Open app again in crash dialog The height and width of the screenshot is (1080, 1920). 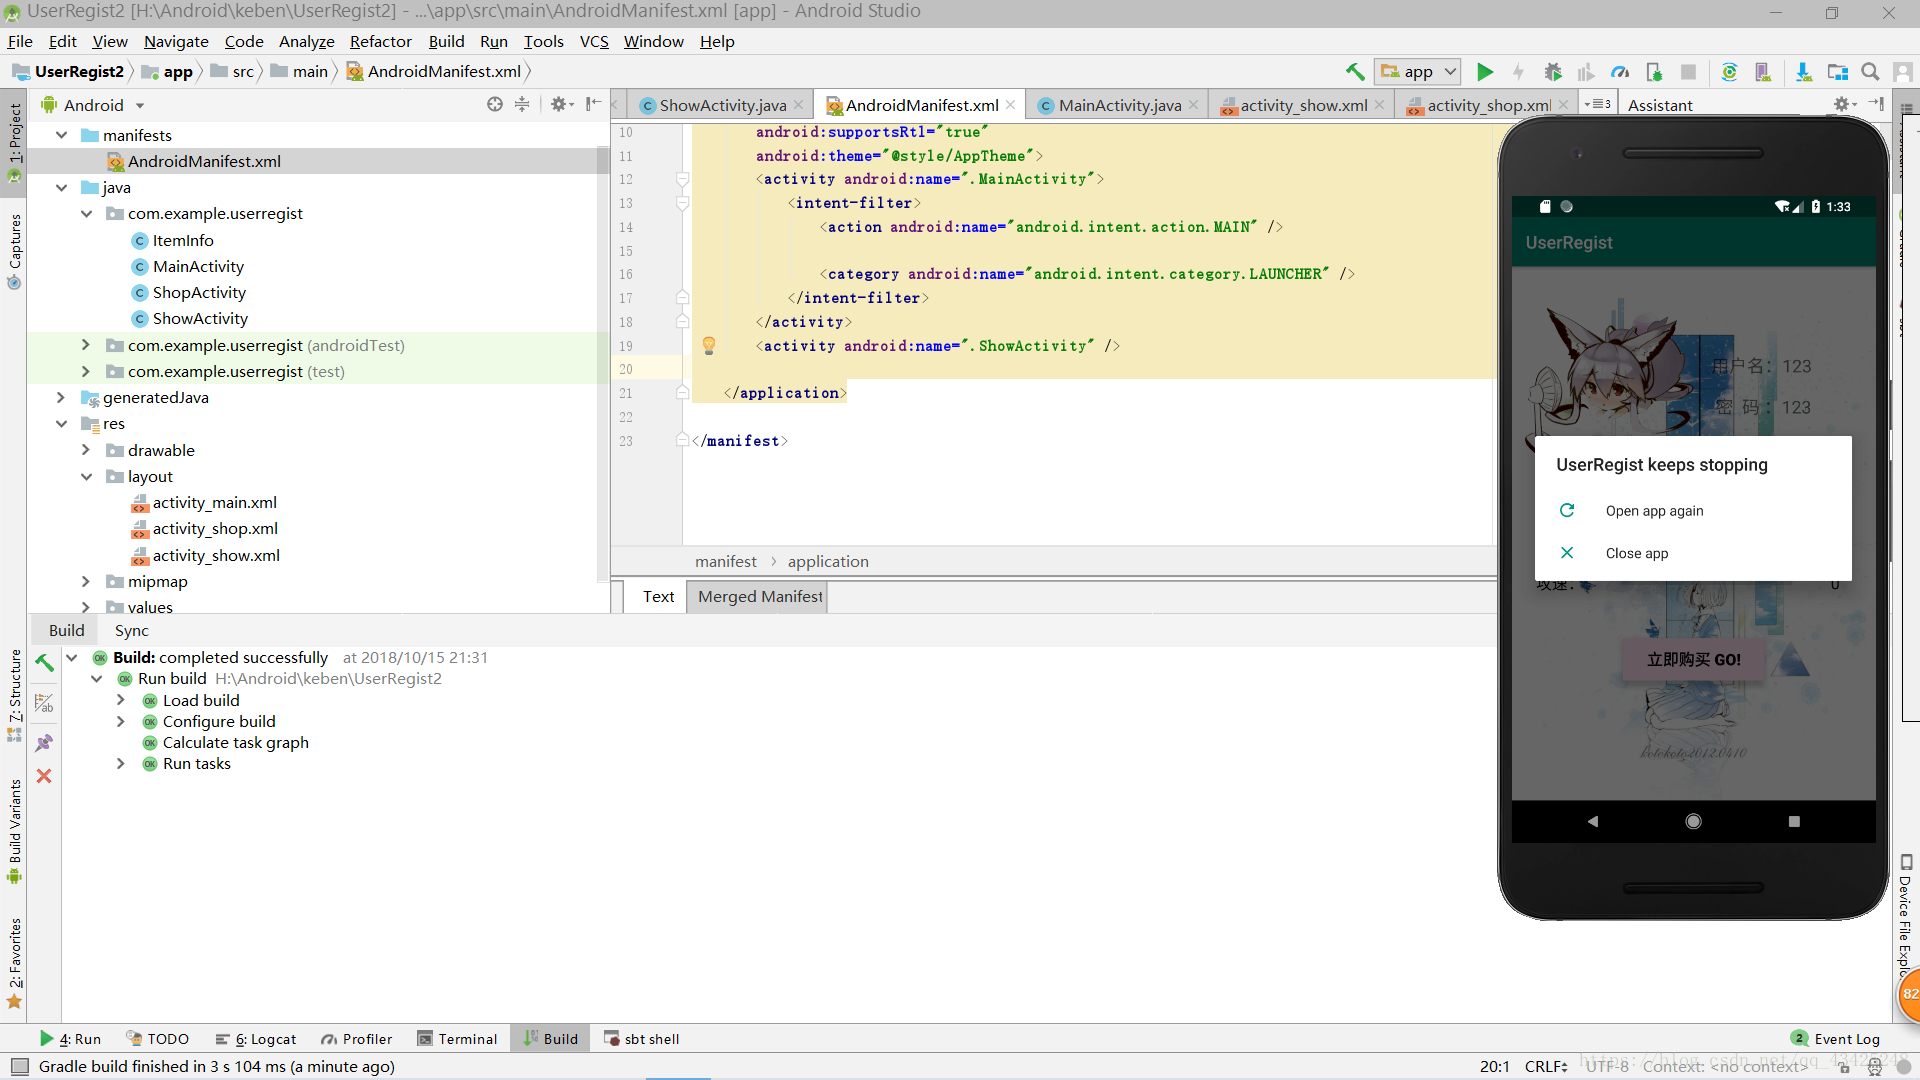click(x=1654, y=510)
